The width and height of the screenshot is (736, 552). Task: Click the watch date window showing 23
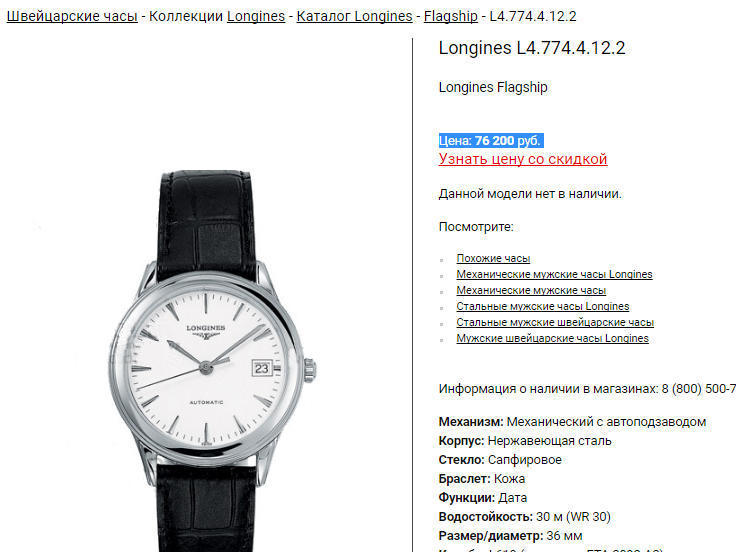(x=261, y=368)
